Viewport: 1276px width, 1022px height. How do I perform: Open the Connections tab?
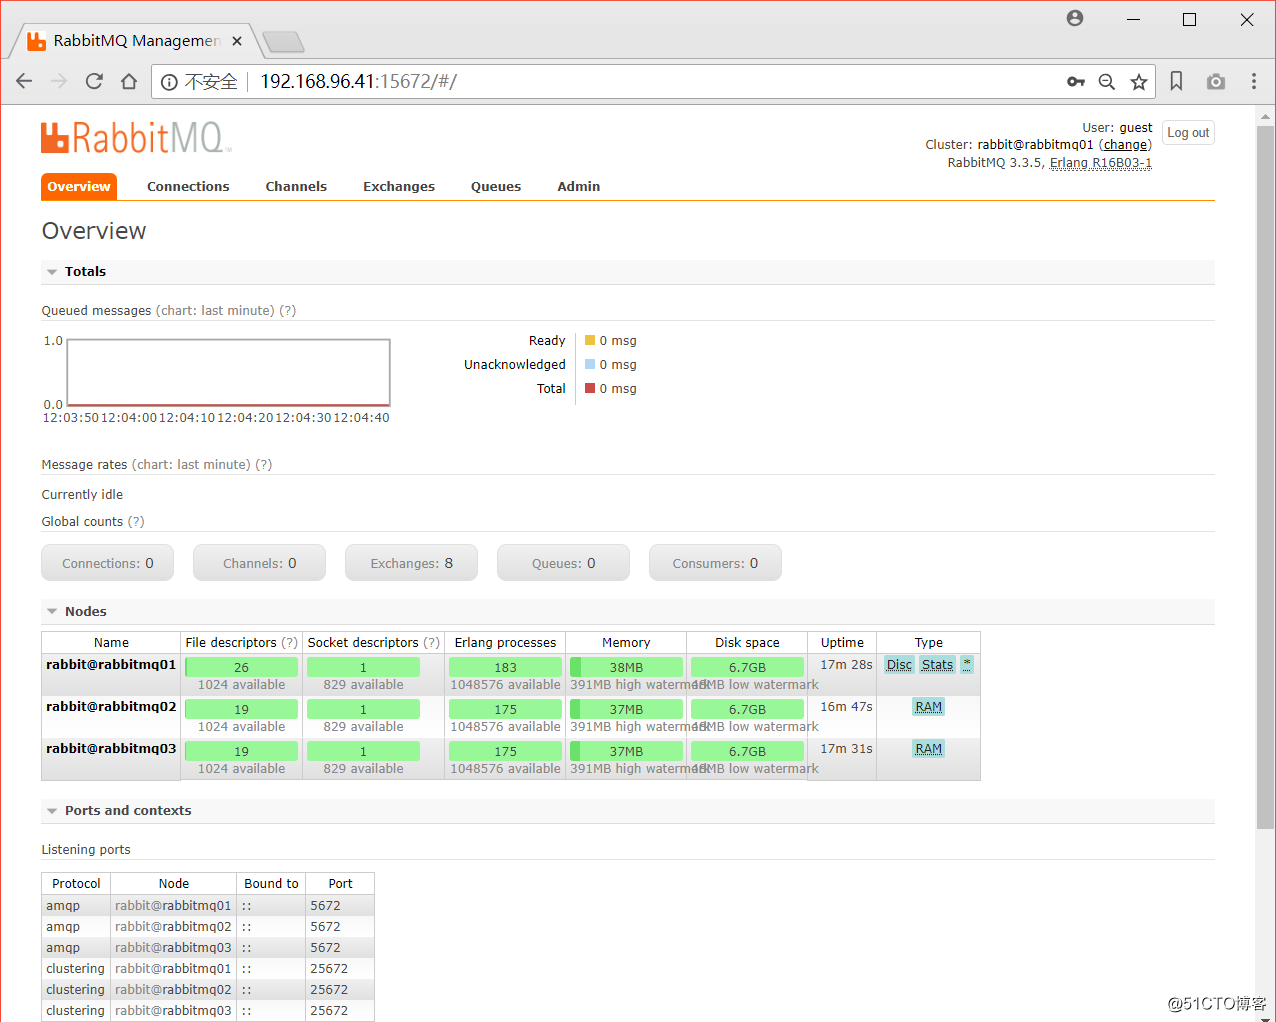point(188,186)
